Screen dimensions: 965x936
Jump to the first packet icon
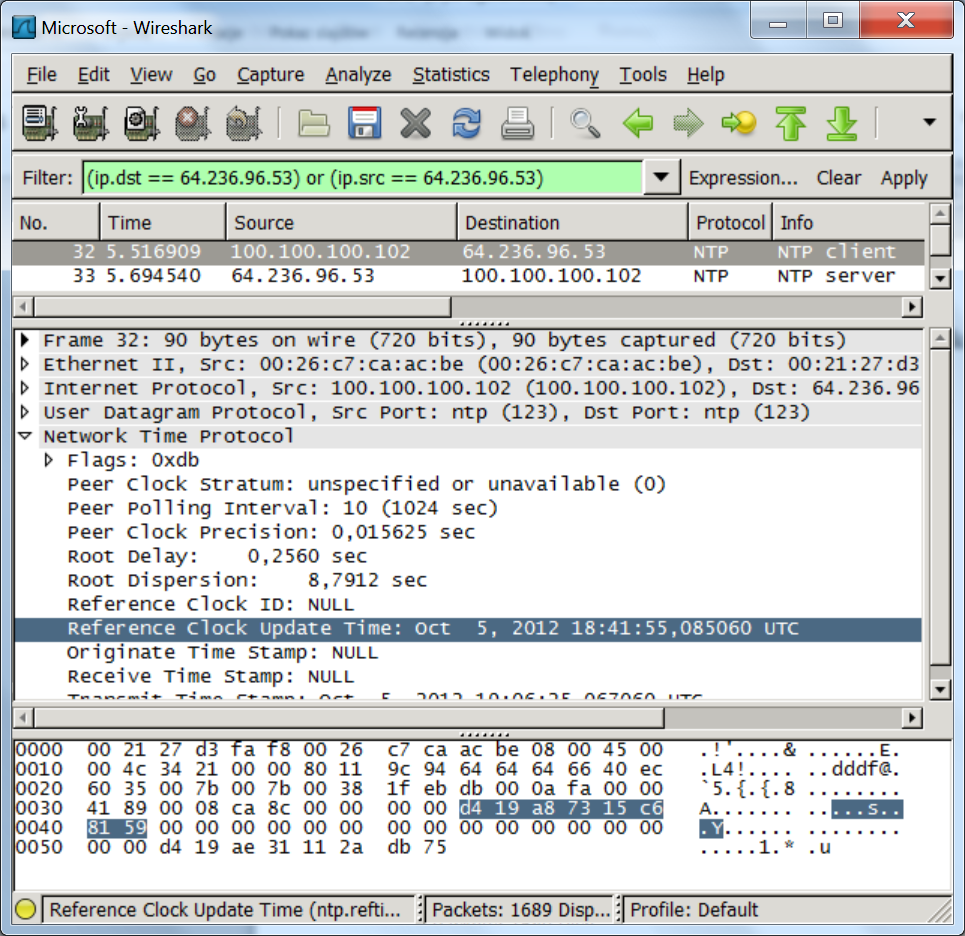coord(791,122)
